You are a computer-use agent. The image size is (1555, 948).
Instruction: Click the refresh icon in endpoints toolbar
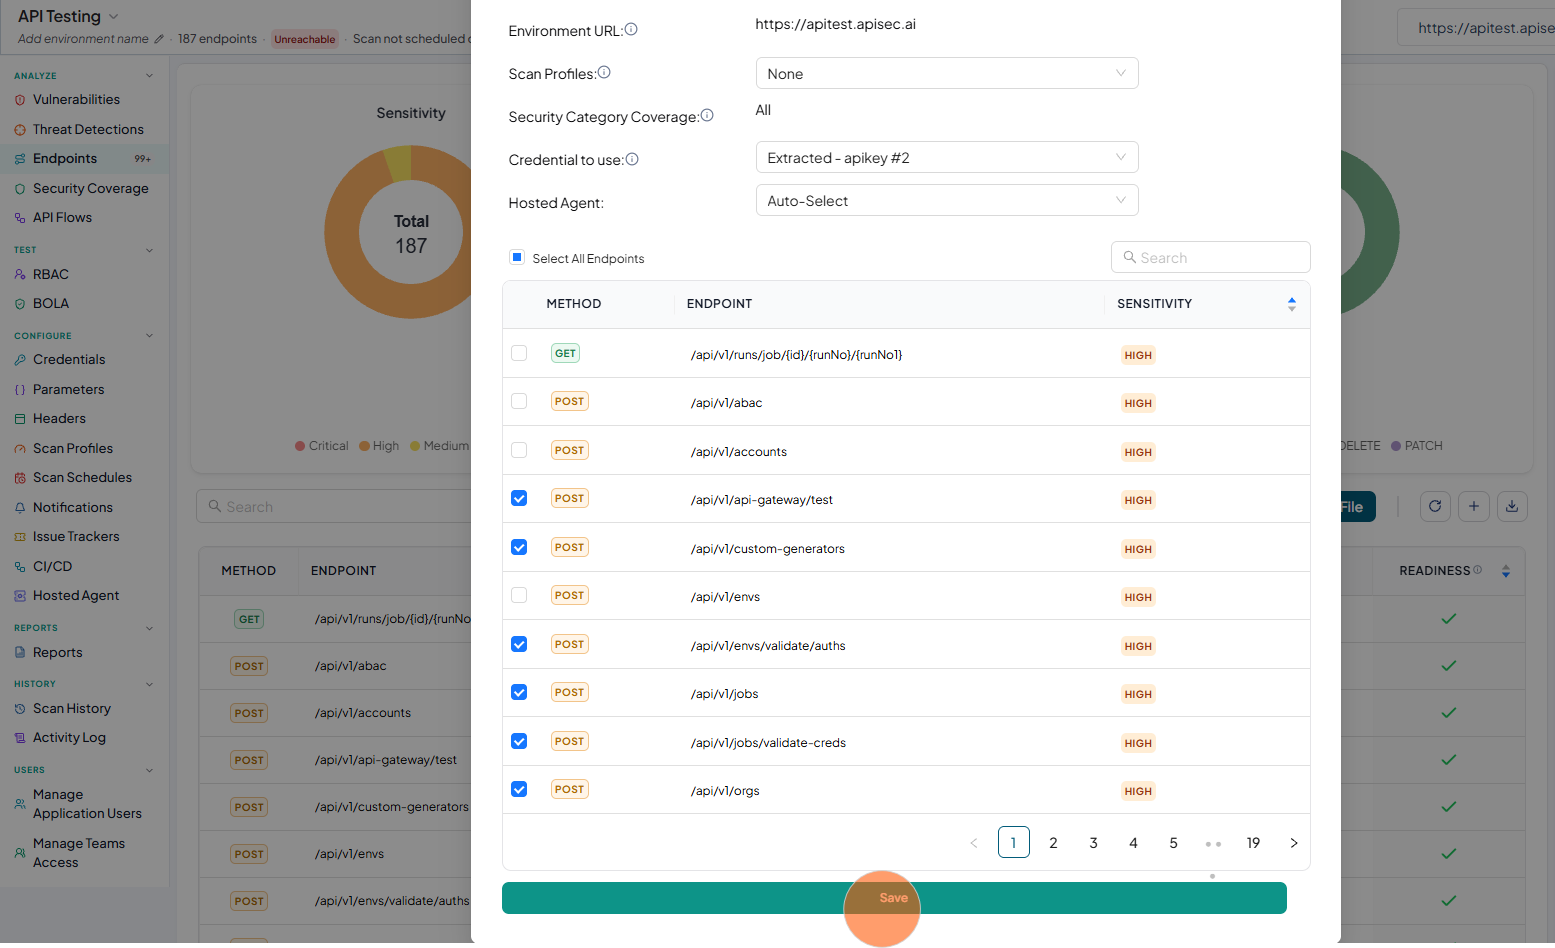click(1435, 507)
